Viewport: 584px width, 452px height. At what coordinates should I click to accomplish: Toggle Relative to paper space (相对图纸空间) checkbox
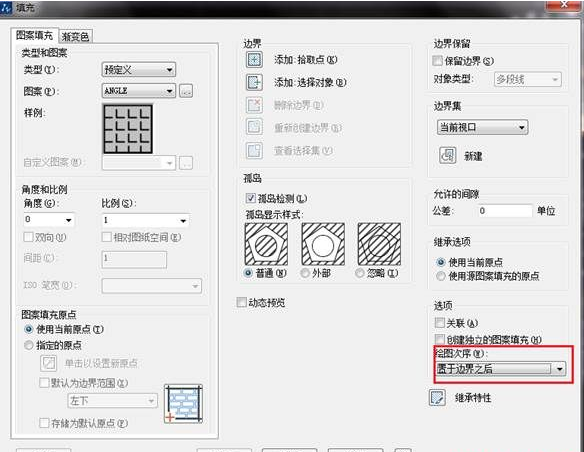point(107,237)
